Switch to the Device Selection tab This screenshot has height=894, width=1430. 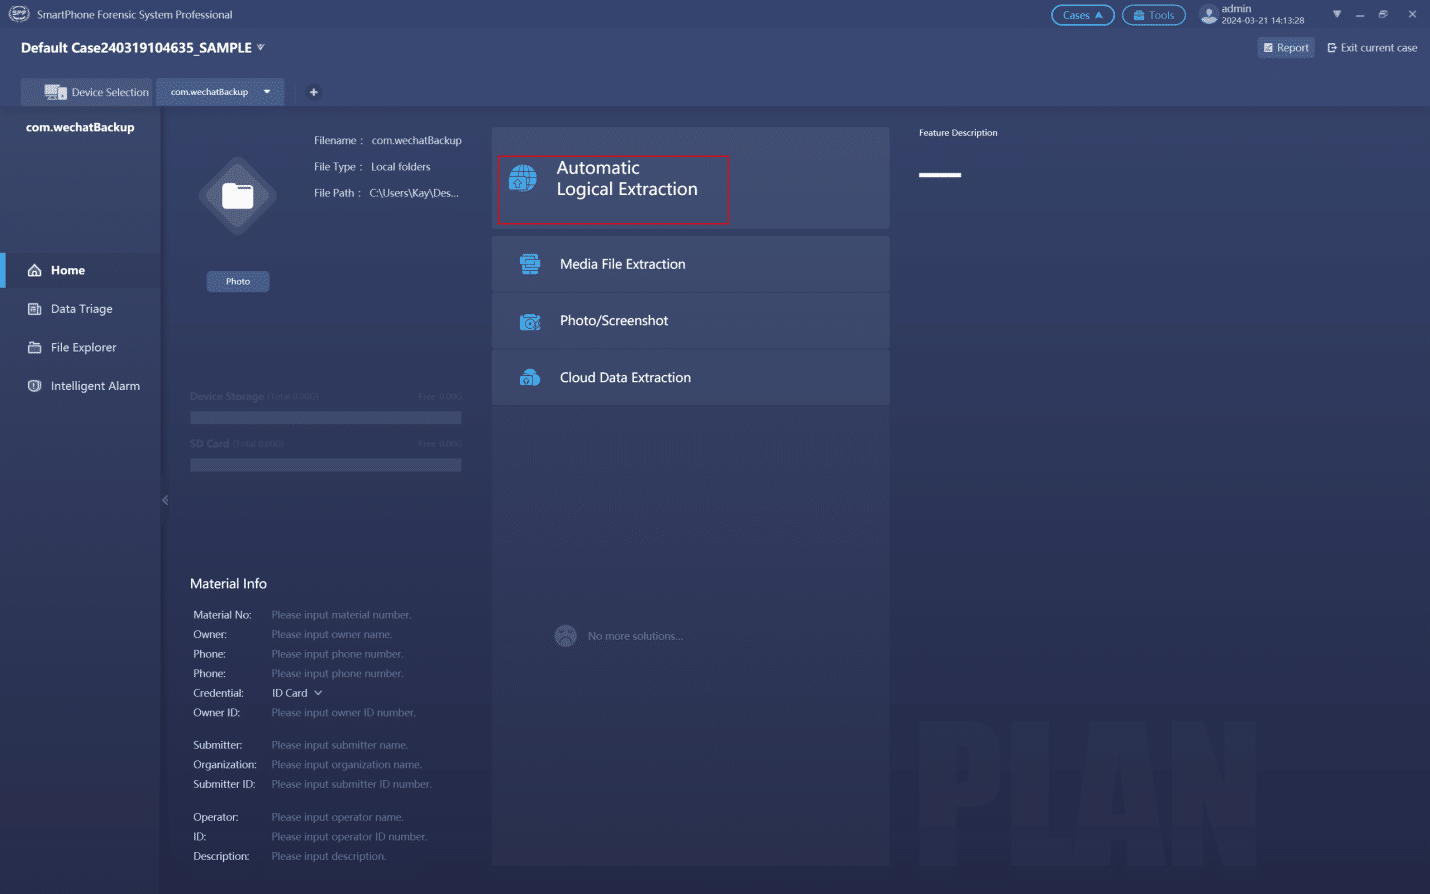point(87,92)
